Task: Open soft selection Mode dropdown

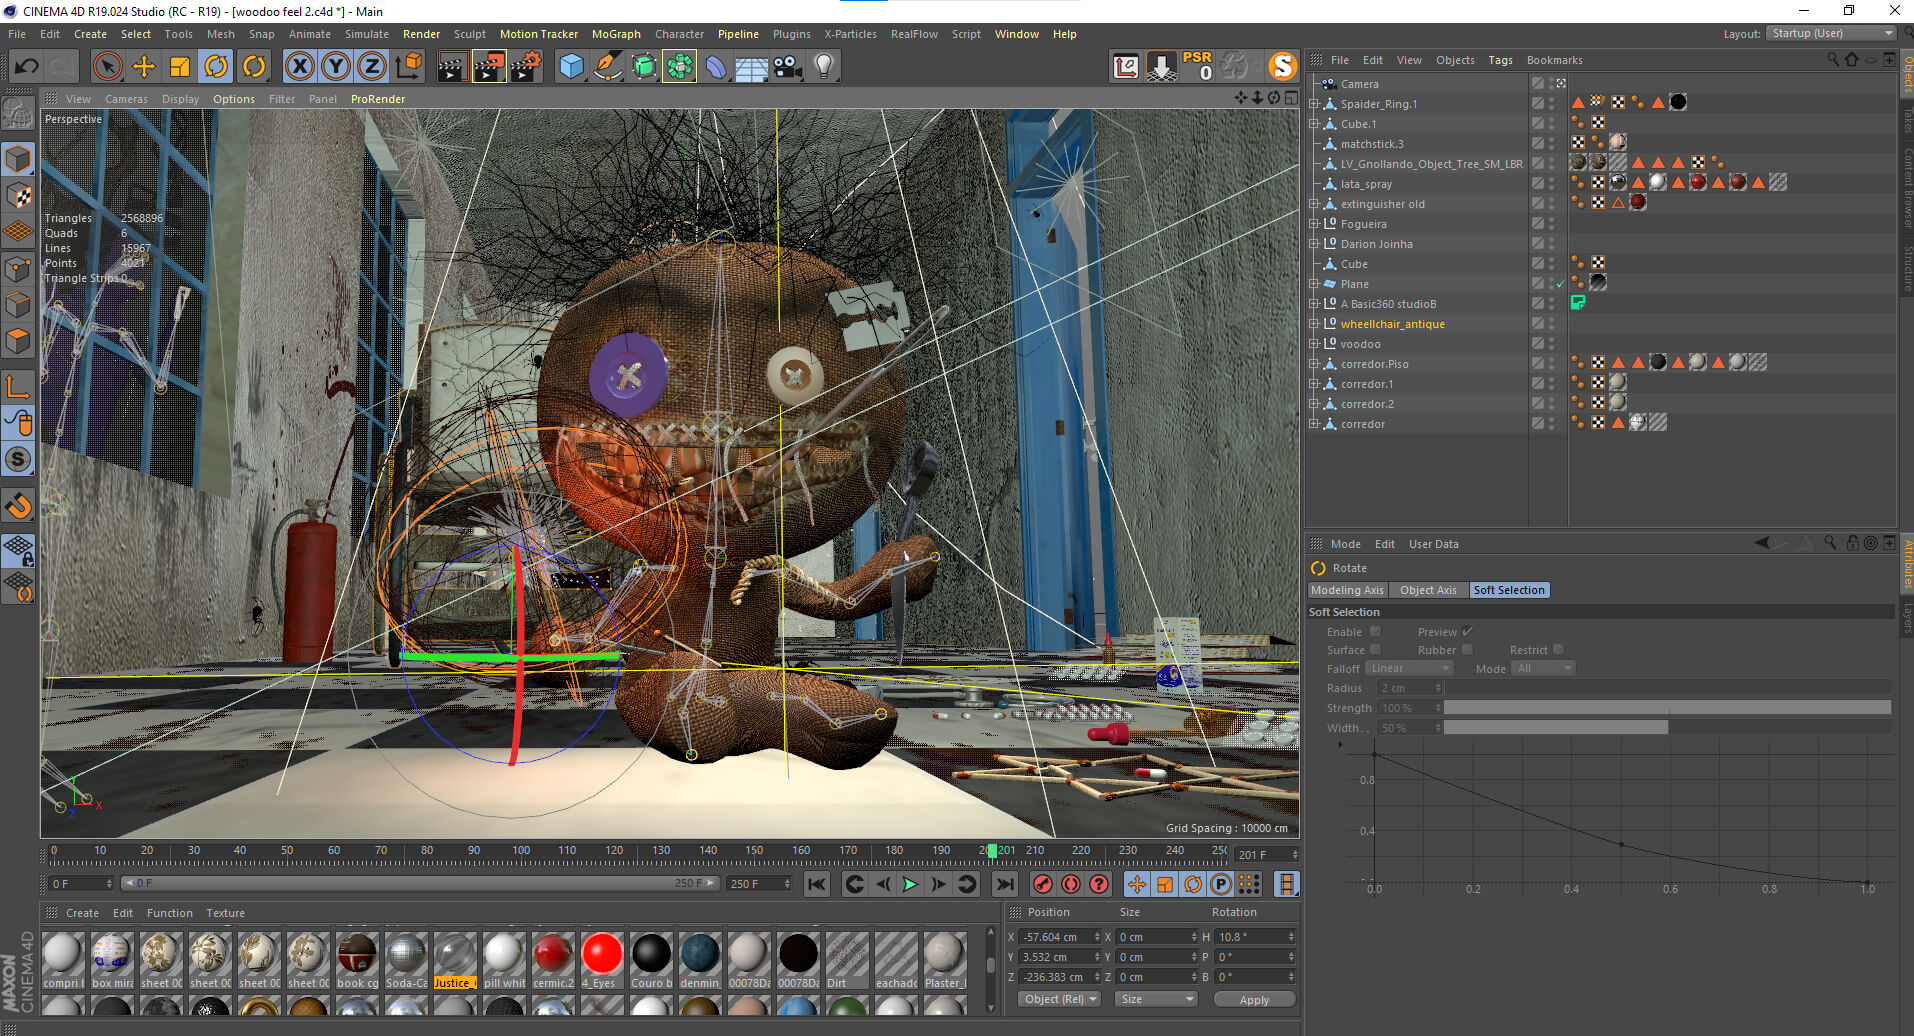Action: tap(1543, 668)
